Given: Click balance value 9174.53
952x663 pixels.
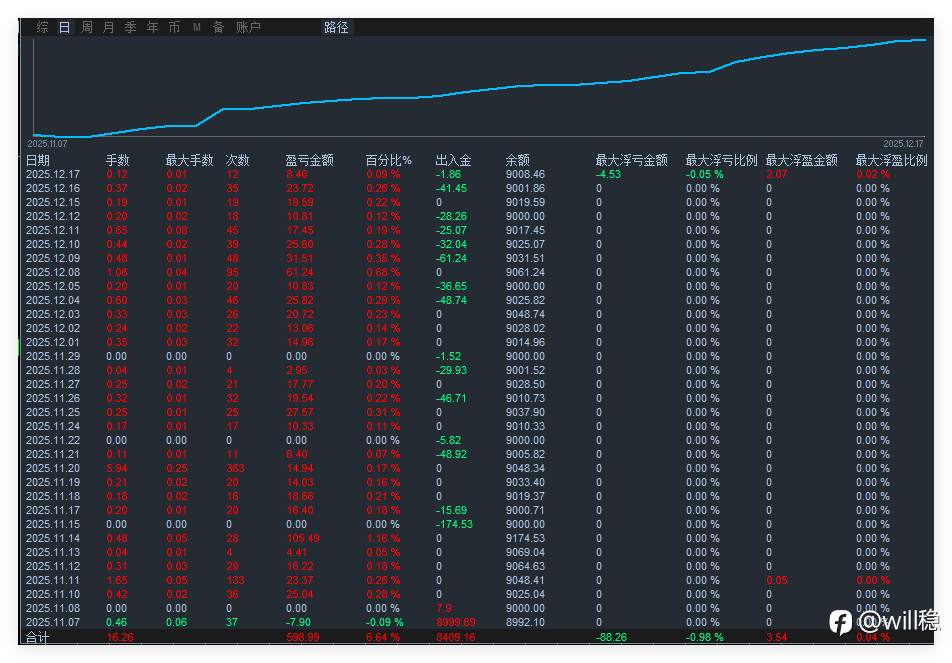Looking at the screenshot, I should (525, 539).
